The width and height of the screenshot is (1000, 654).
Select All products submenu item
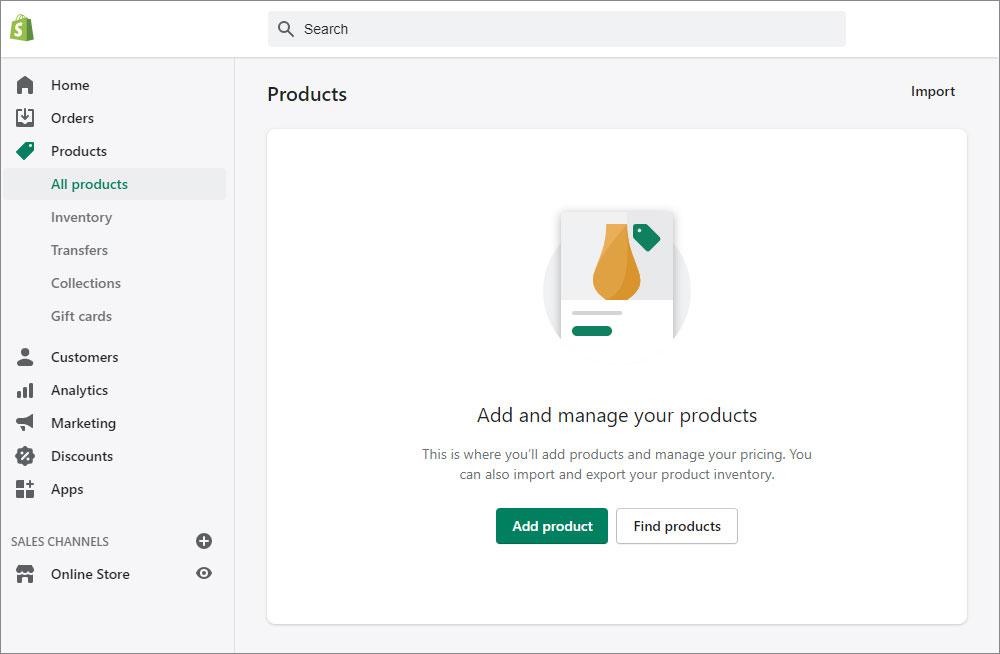(114, 184)
